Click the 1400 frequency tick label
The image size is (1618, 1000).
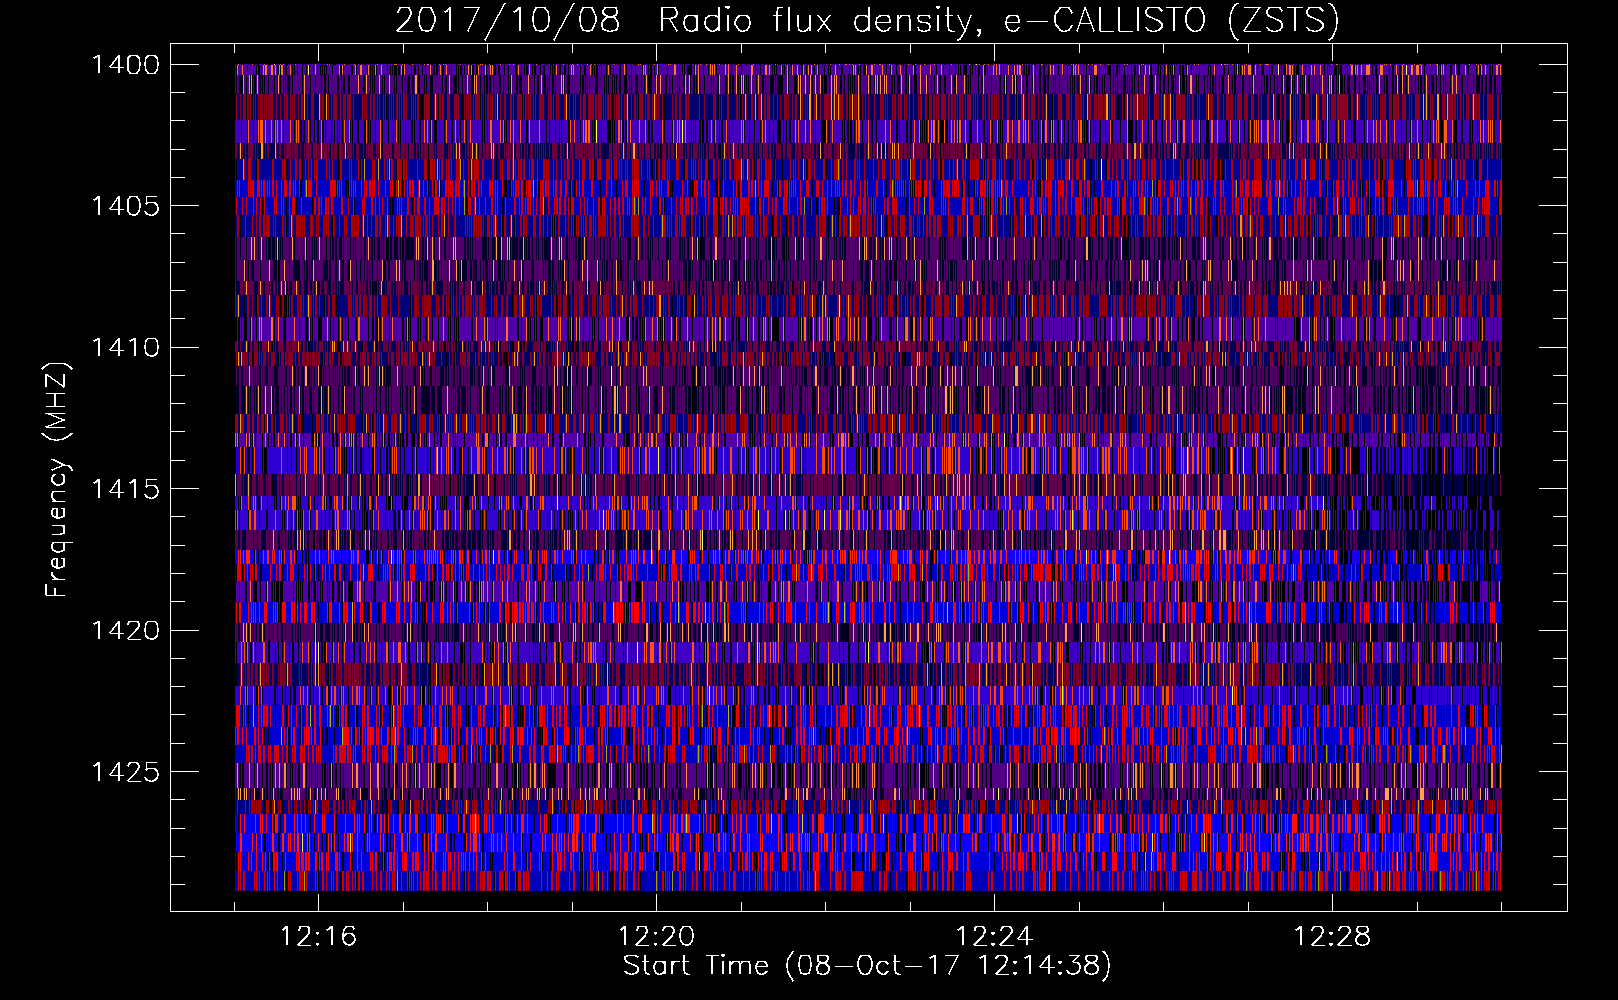[x=125, y=65]
